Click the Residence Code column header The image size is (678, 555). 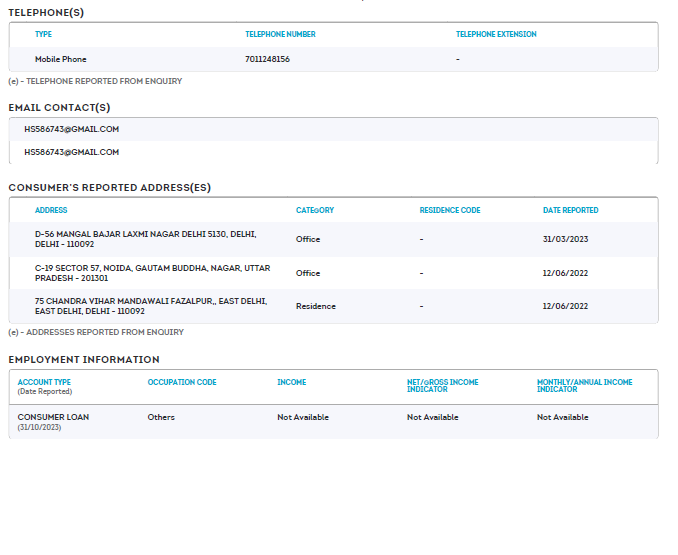coord(450,210)
